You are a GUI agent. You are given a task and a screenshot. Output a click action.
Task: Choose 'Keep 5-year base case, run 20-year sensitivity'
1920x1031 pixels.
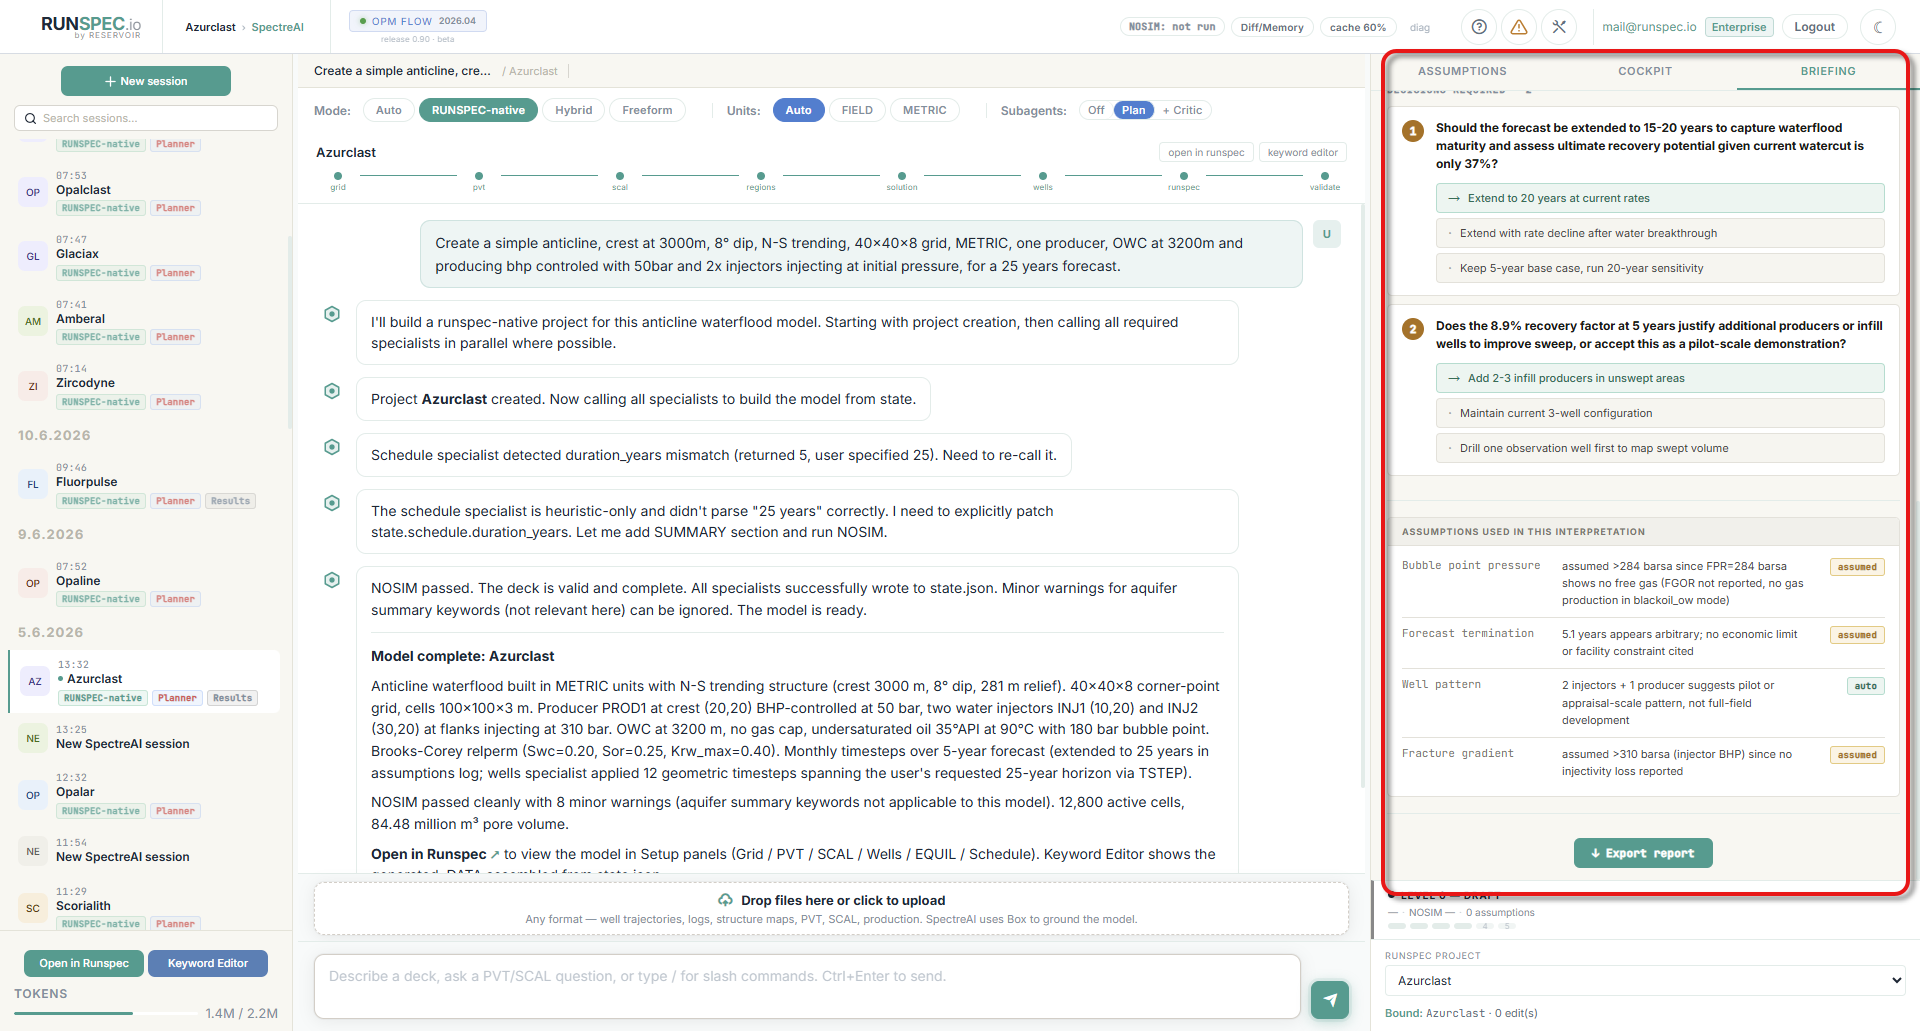click(x=1660, y=268)
